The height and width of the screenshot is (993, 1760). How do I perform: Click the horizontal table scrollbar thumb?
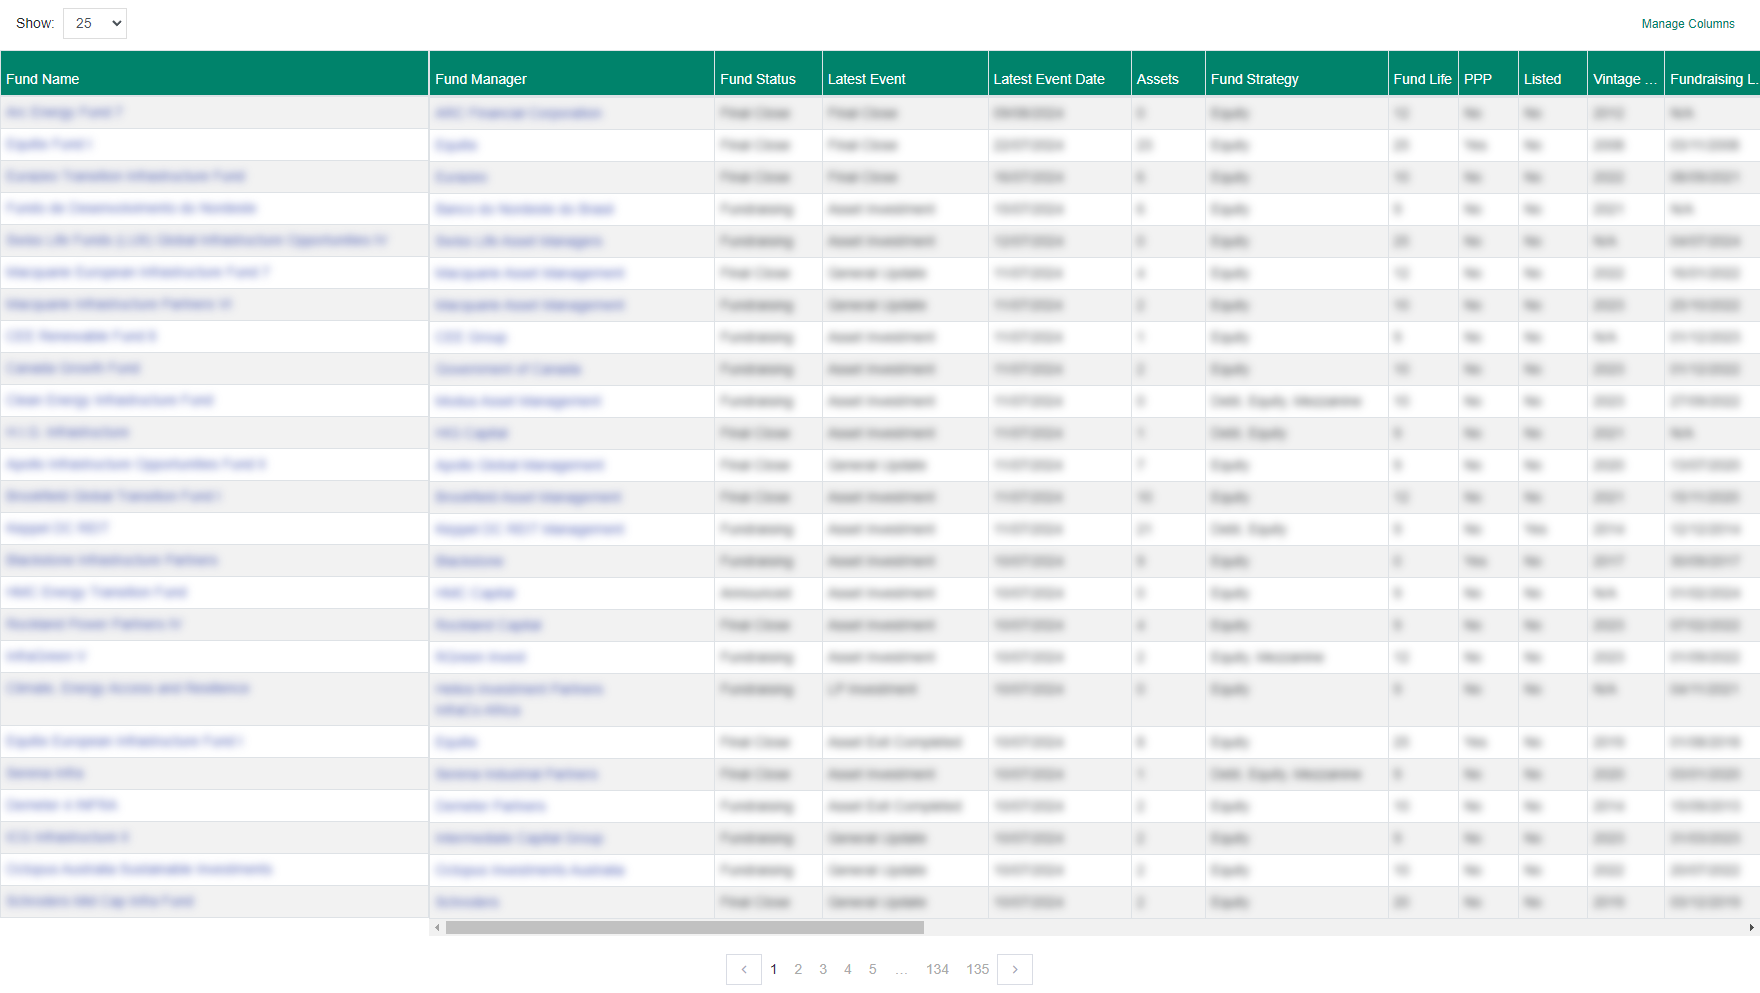(684, 928)
